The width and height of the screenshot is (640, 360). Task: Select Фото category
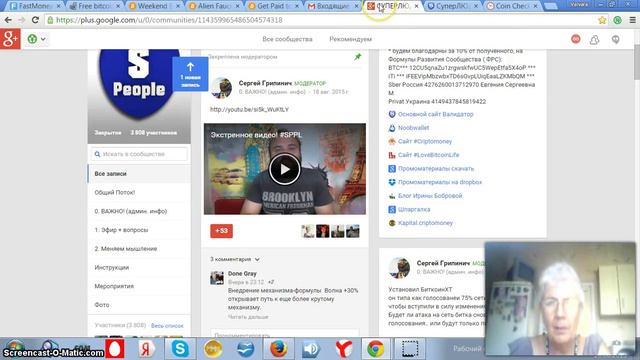pyautogui.click(x=139, y=305)
